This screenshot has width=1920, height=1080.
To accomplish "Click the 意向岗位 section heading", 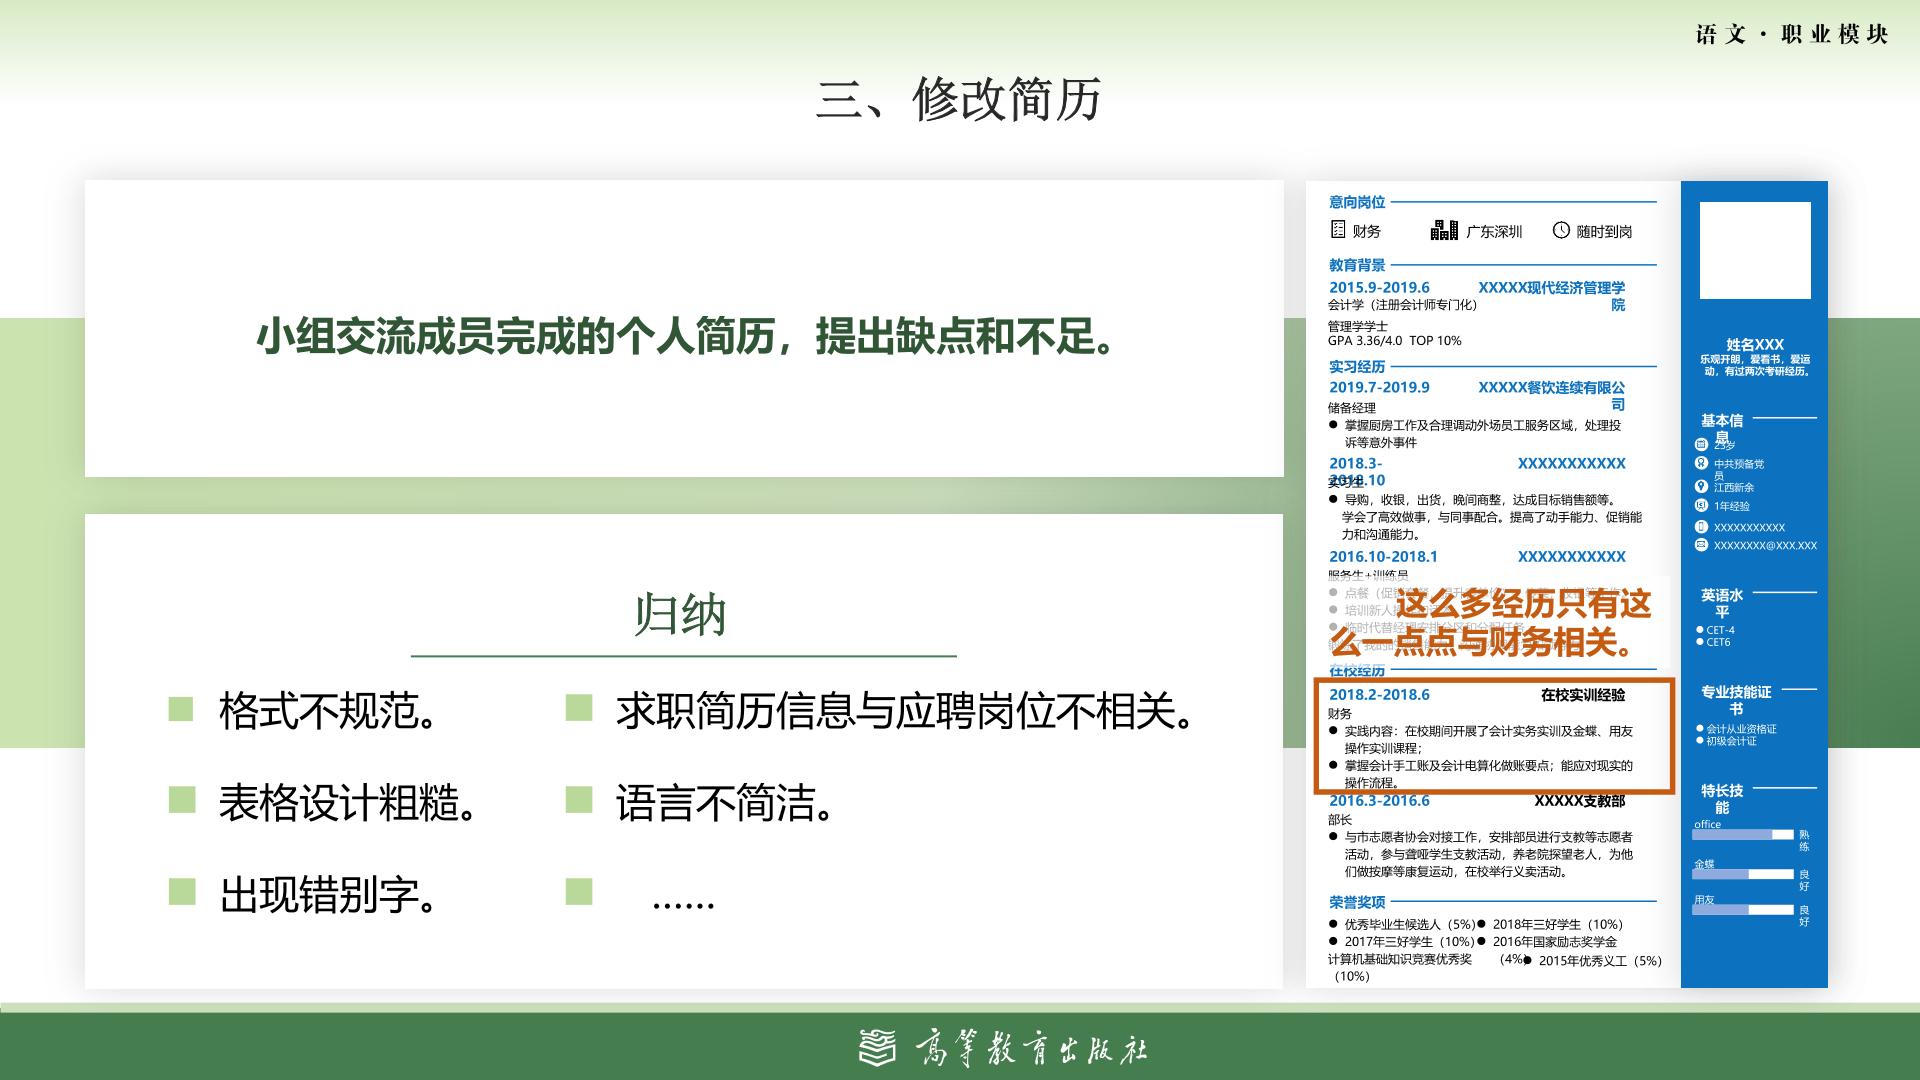I will [1357, 202].
